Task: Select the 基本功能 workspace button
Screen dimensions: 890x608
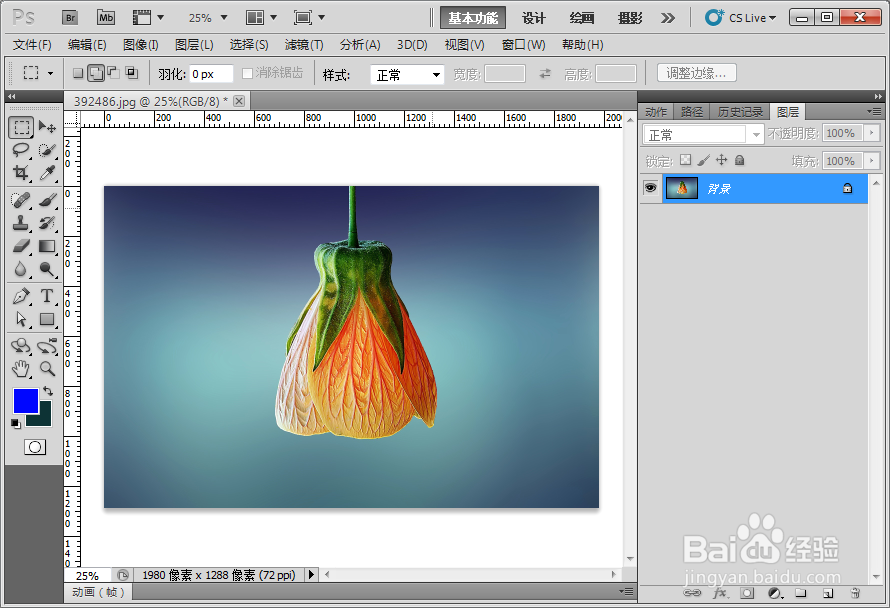Action: [x=473, y=18]
